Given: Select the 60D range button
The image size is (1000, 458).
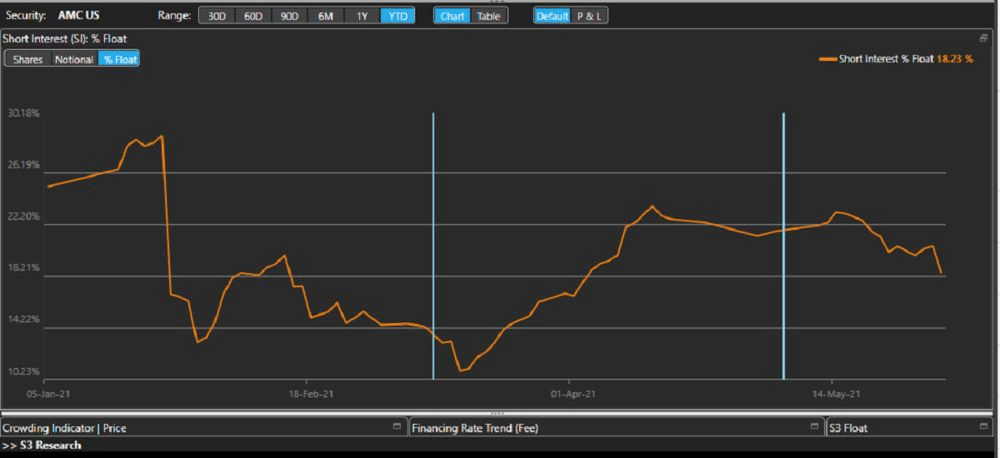Looking at the screenshot, I should (253, 16).
